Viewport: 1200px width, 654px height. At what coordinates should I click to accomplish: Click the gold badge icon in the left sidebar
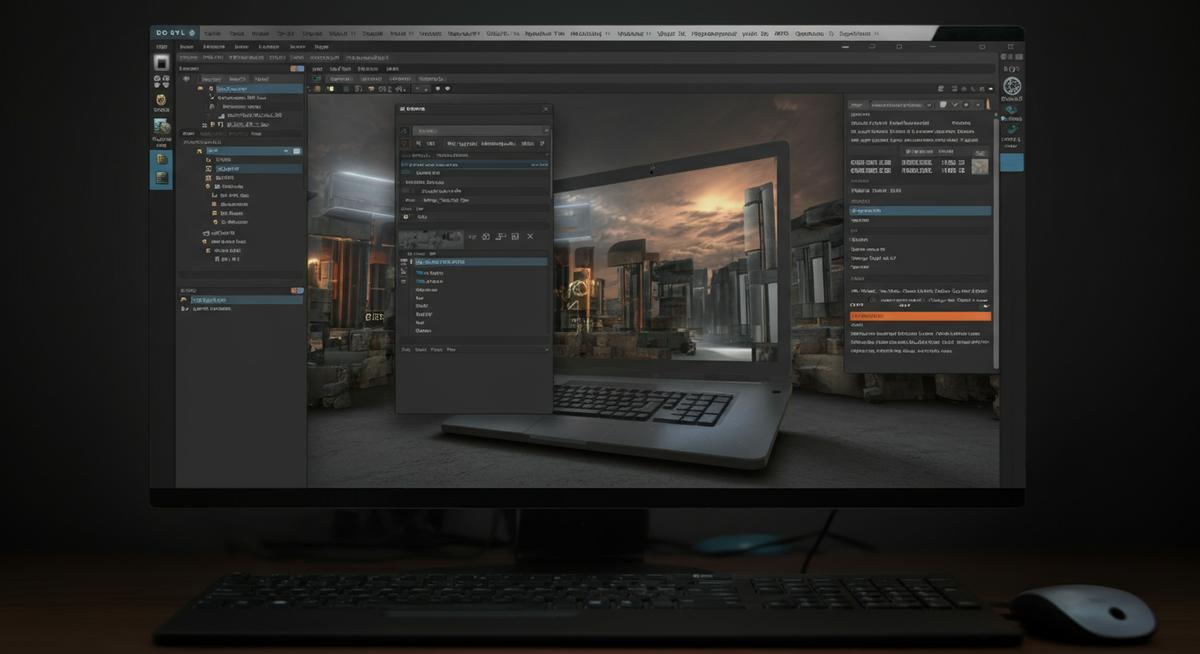[161, 100]
